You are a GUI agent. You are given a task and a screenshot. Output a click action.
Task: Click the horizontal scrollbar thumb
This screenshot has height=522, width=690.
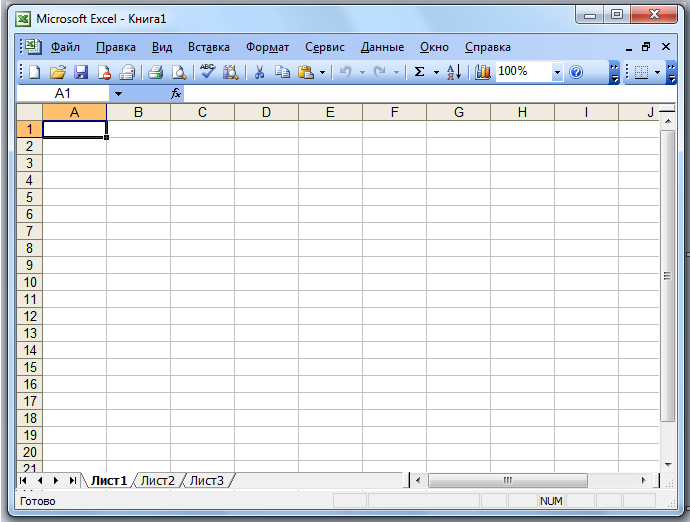tap(508, 480)
